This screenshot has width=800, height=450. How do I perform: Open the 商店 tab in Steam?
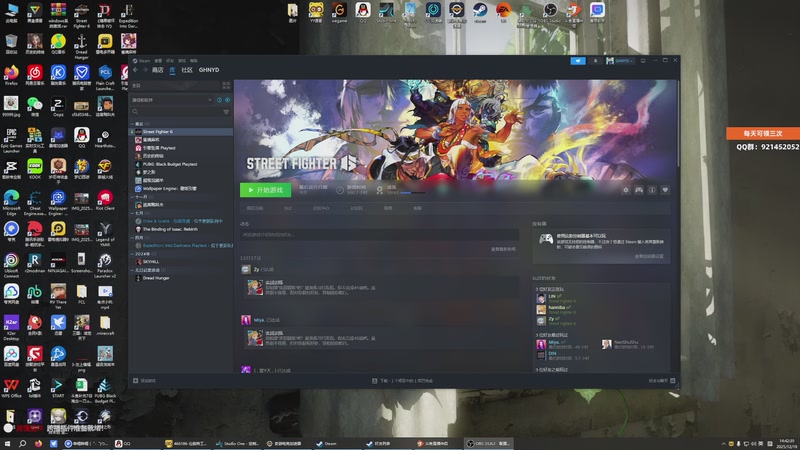[x=158, y=70]
